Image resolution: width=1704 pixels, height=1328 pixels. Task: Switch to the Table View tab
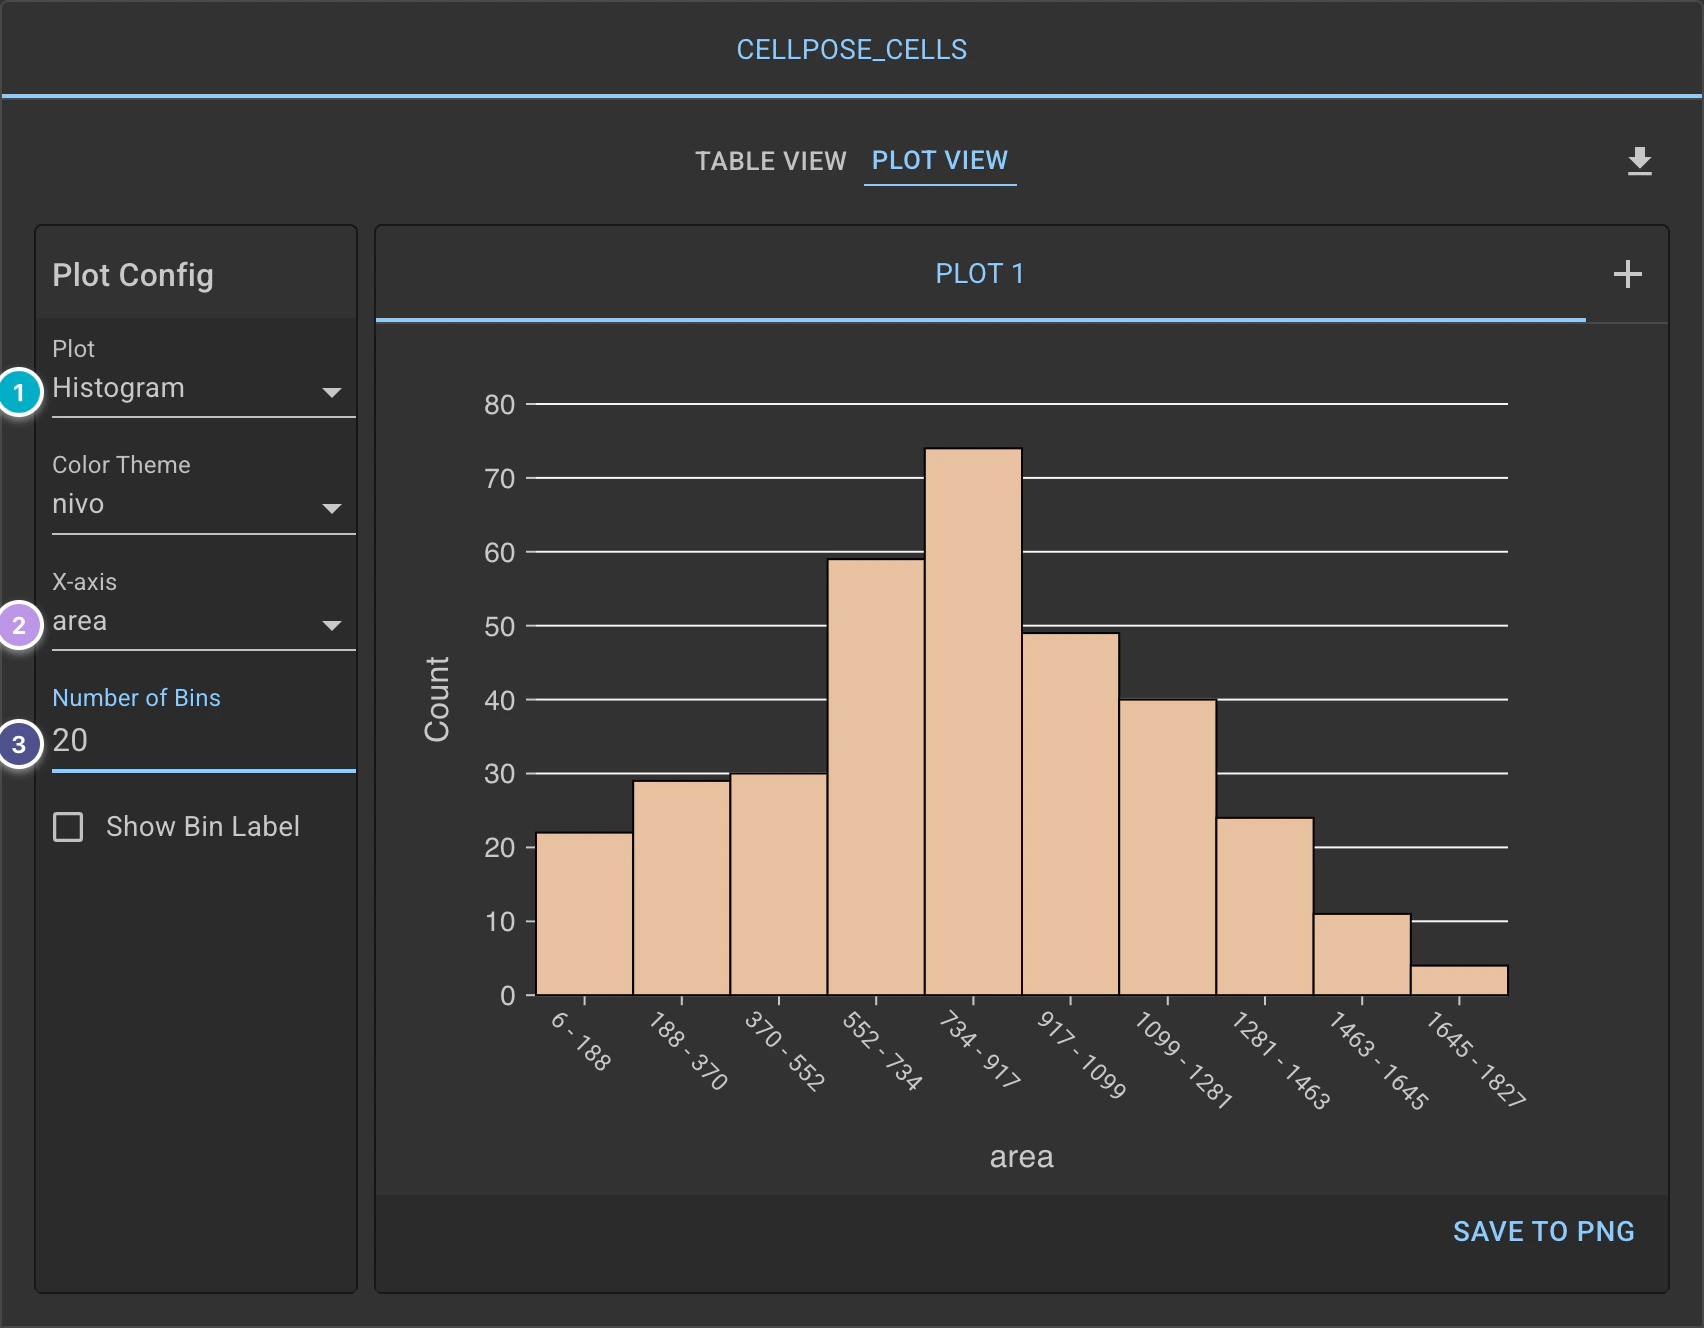[770, 161]
